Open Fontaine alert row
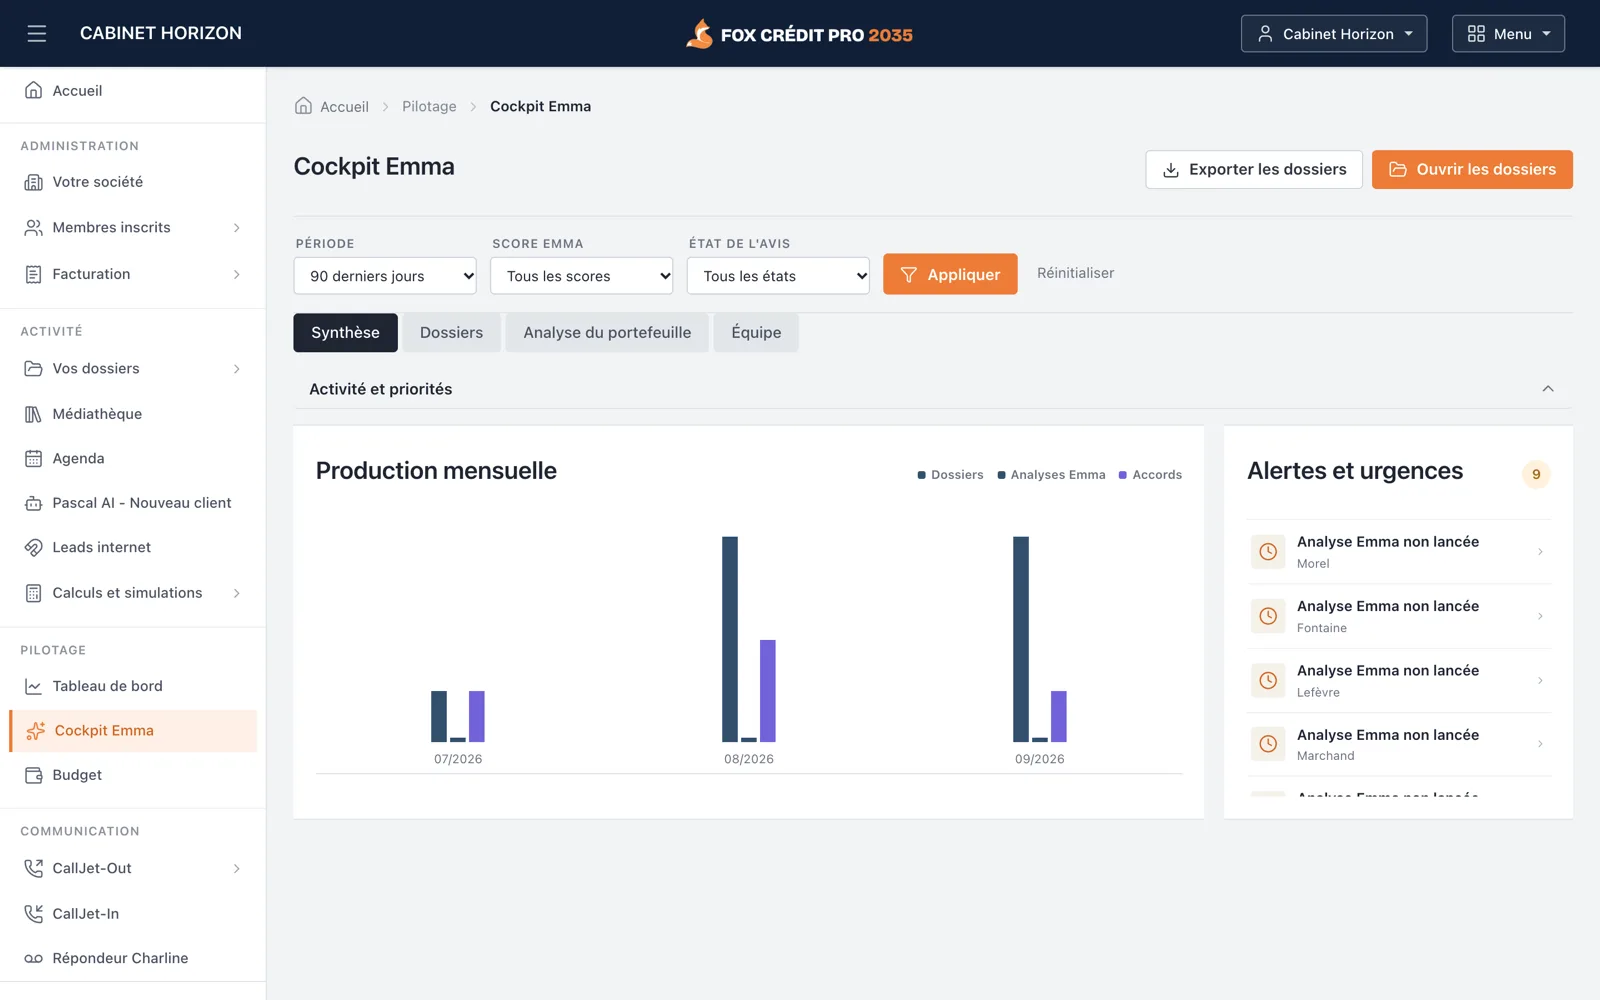The height and width of the screenshot is (1000, 1600). tap(1399, 617)
